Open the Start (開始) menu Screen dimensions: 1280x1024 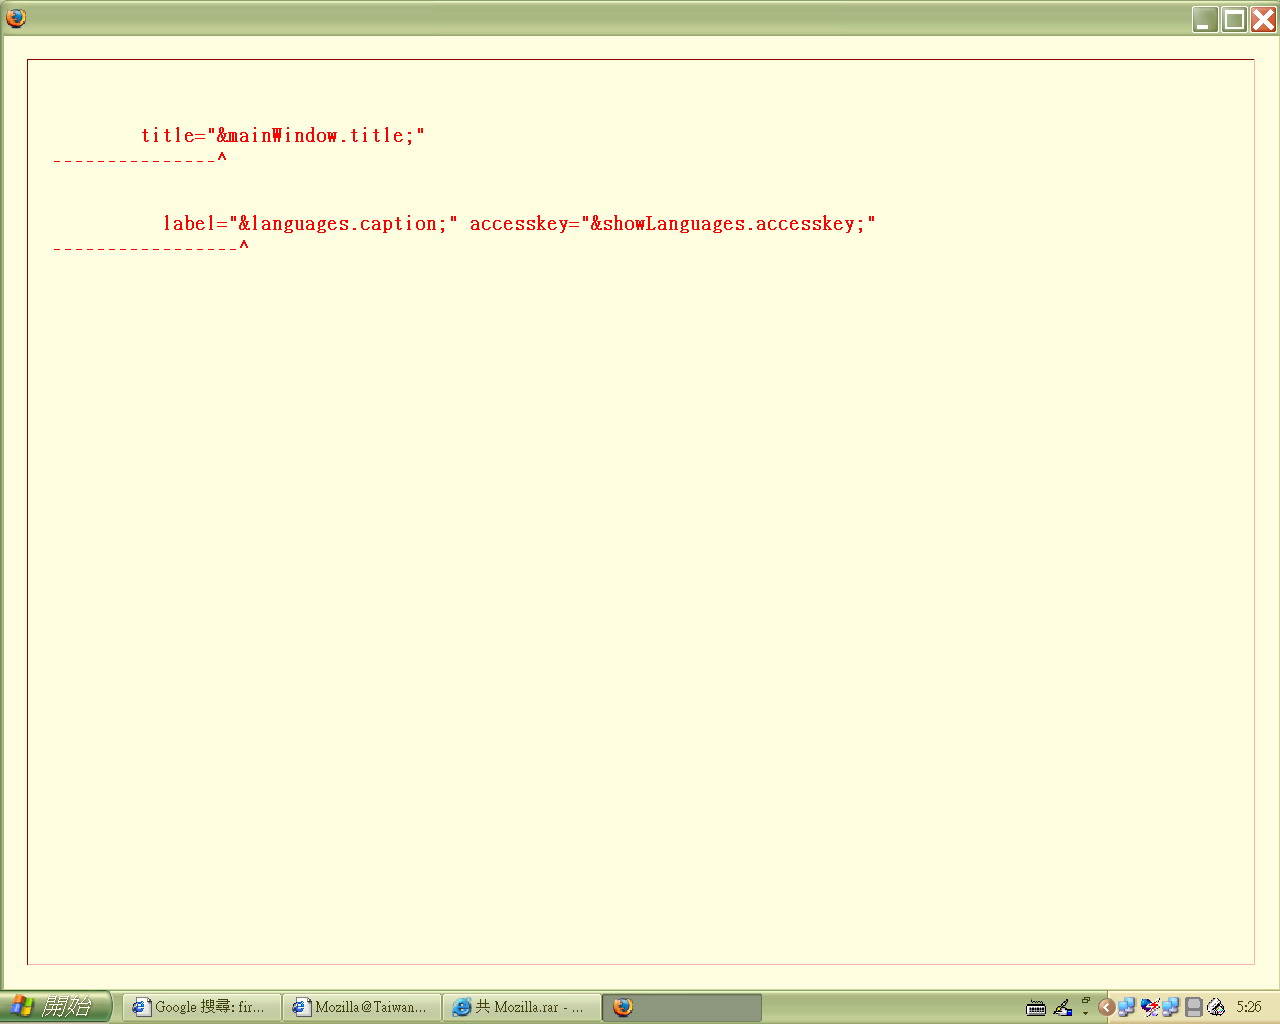pyautogui.click(x=55, y=1006)
